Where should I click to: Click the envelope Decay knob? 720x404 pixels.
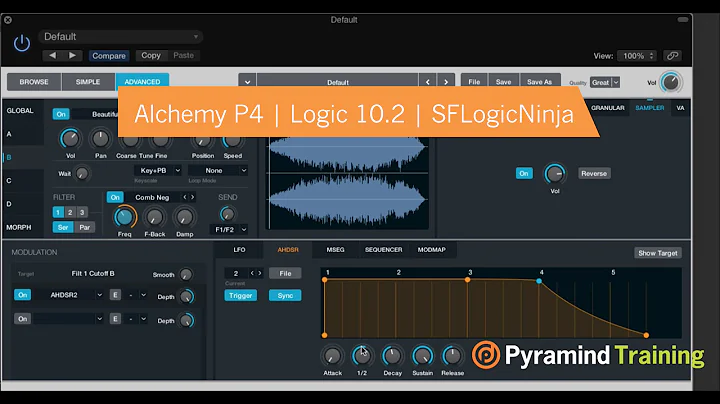[392, 356]
